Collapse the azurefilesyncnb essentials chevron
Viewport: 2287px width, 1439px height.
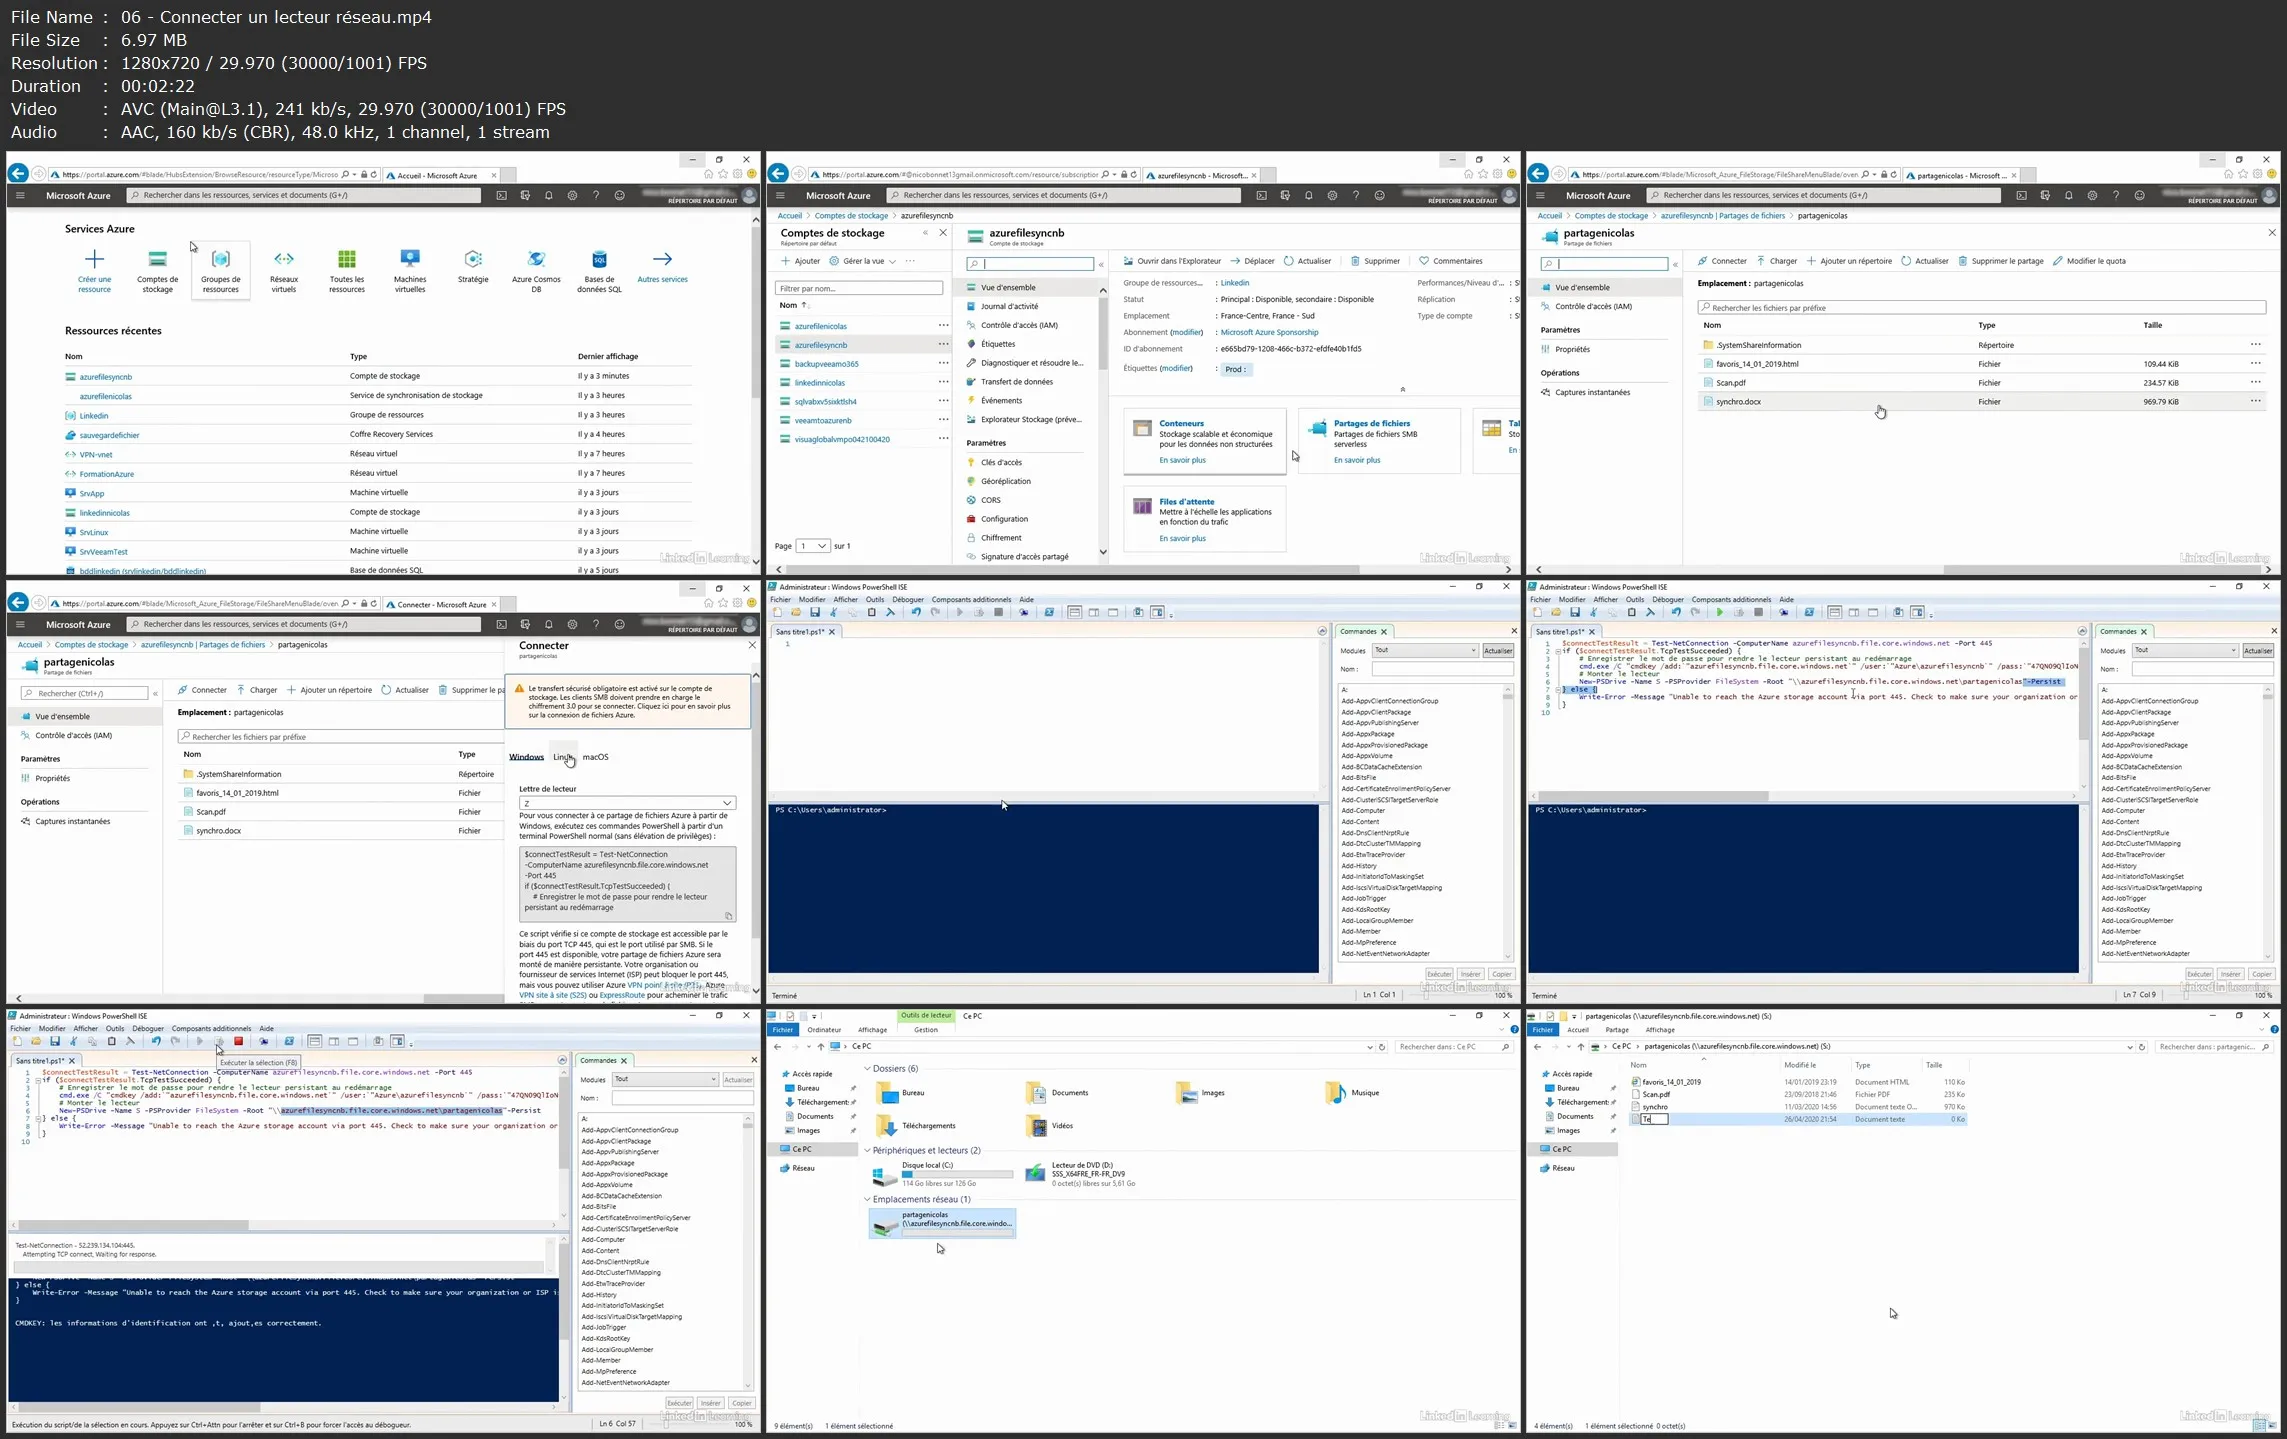[x=1402, y=389]
